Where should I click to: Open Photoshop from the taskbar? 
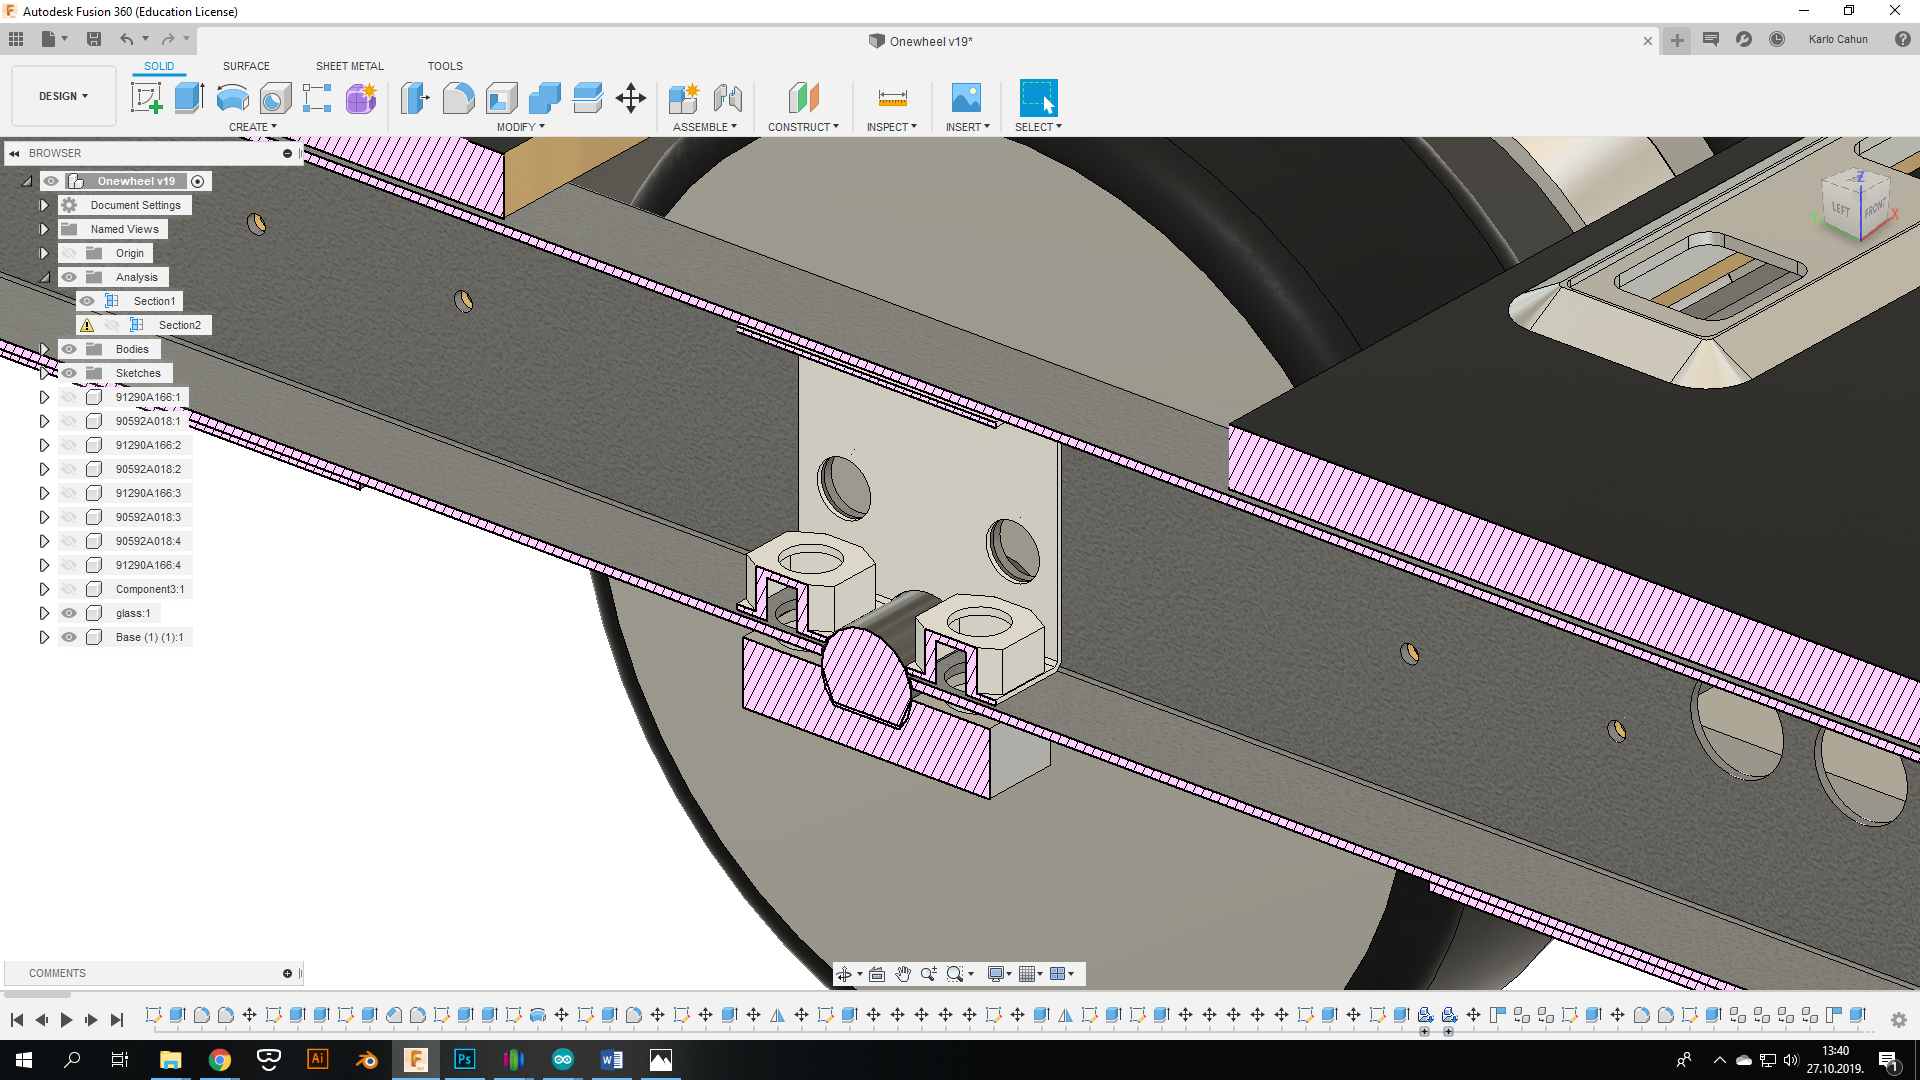coord(465,1059)
